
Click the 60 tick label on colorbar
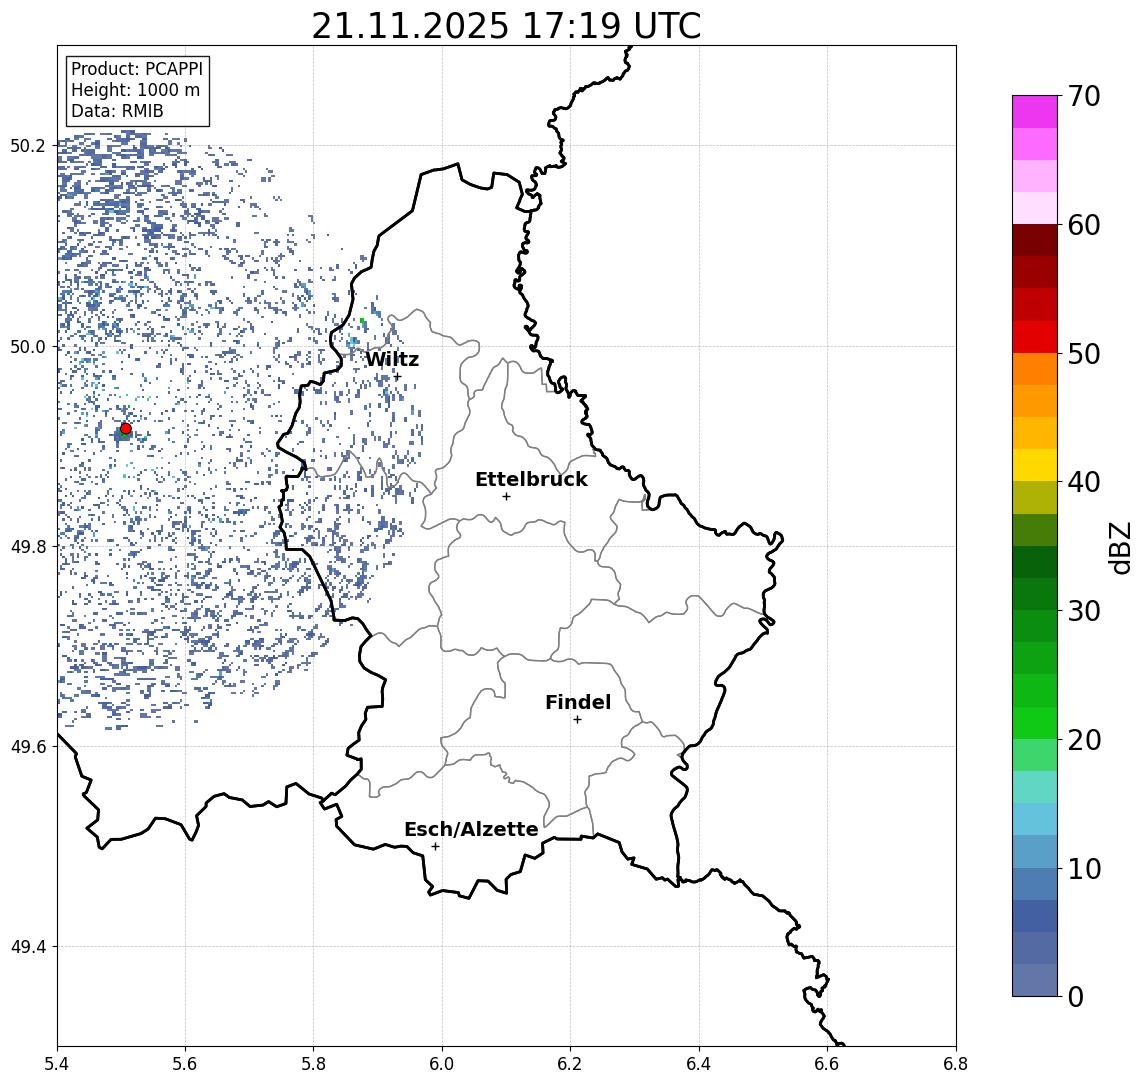point(1084,225)
